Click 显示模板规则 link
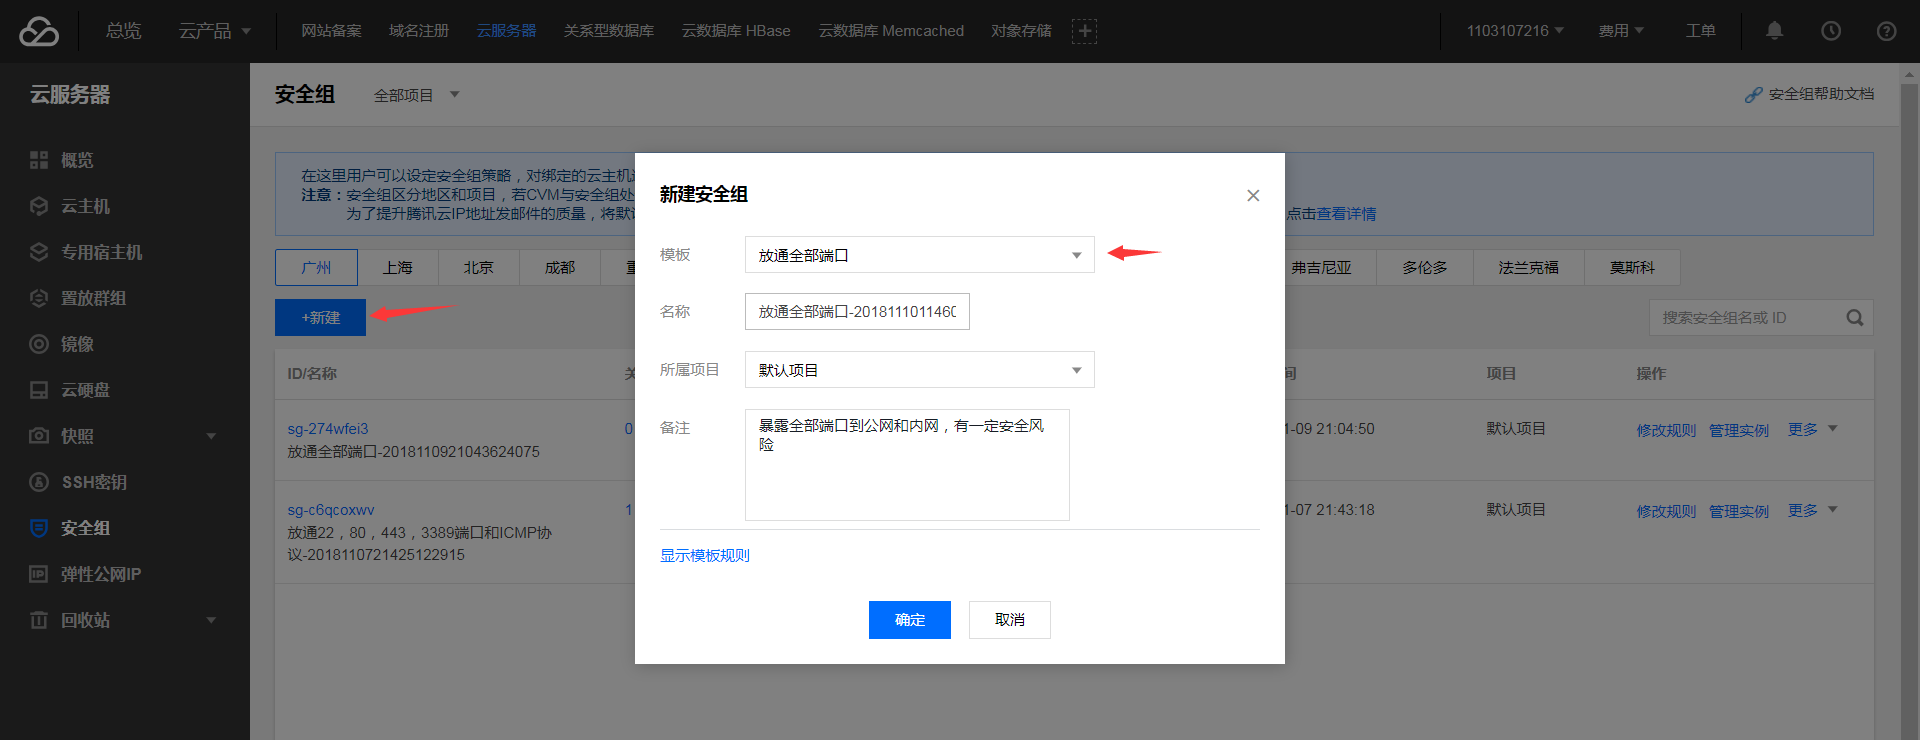 705,556
